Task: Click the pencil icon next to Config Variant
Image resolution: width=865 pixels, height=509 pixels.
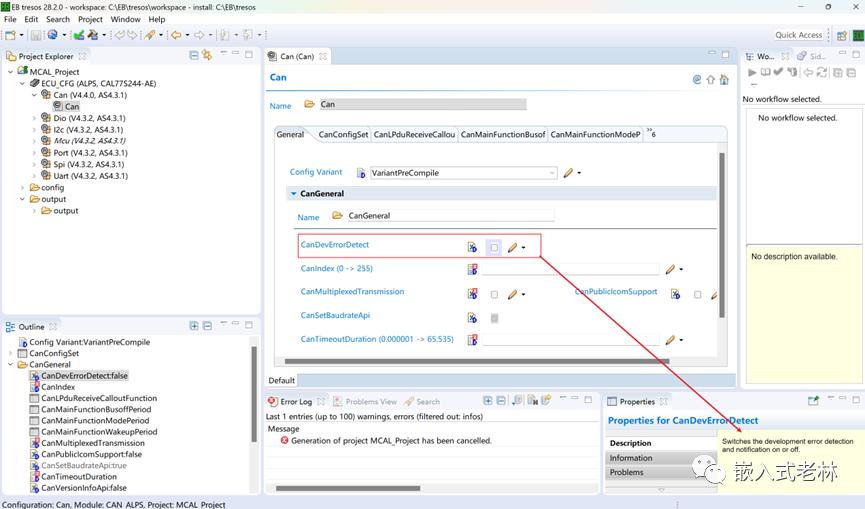Action: pos(568,173)
